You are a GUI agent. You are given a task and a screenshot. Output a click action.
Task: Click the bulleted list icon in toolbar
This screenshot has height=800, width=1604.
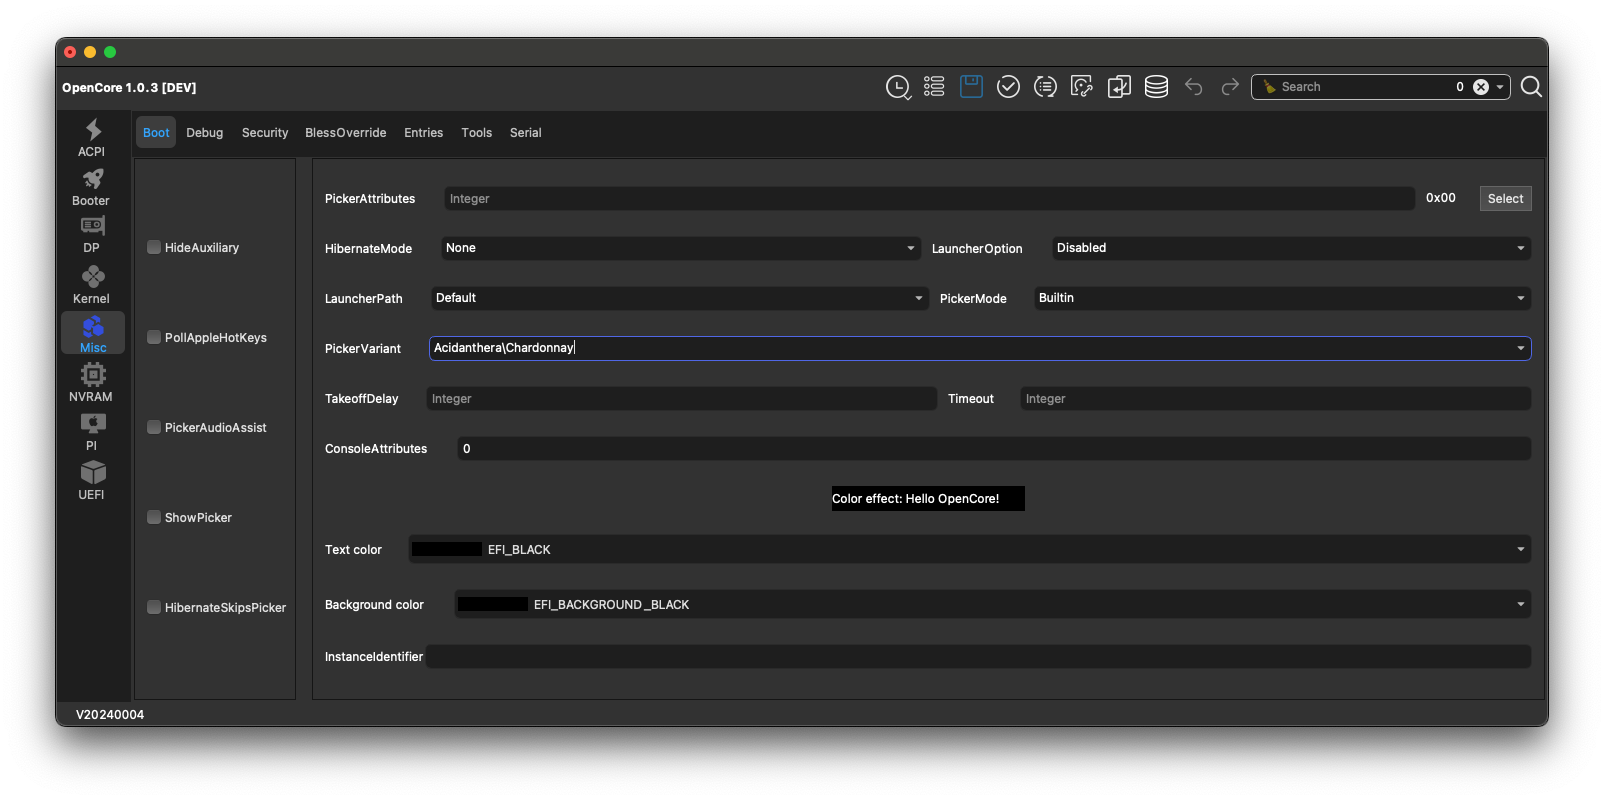coord(934,87)
